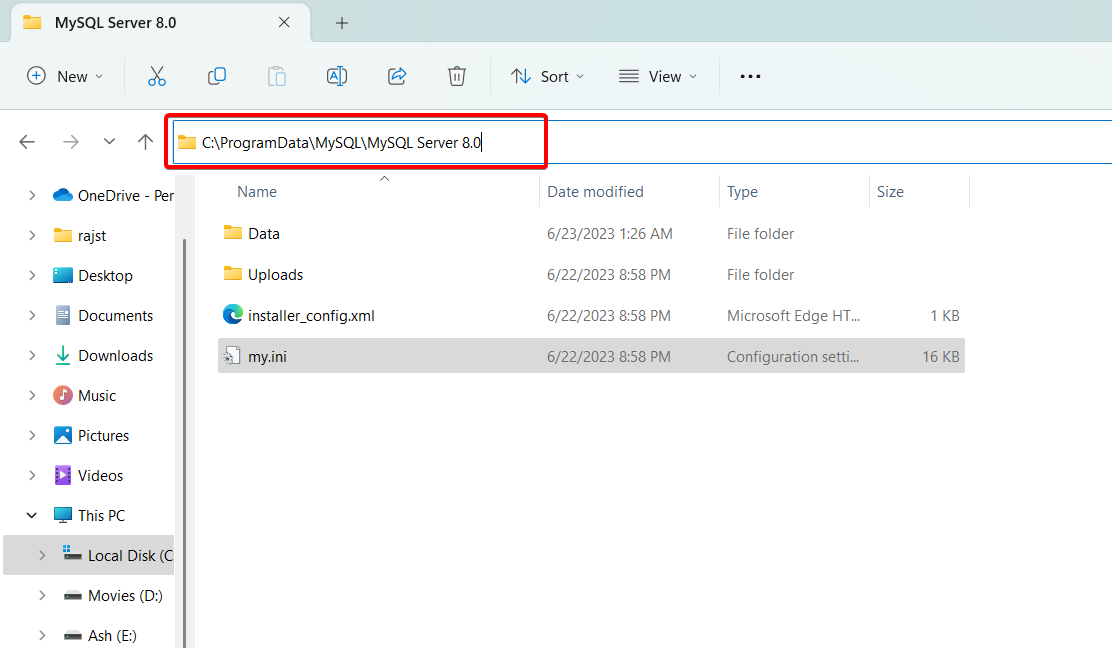The image size is (1112, 648).
Task: Share the selected file
Action: point(397,75)
